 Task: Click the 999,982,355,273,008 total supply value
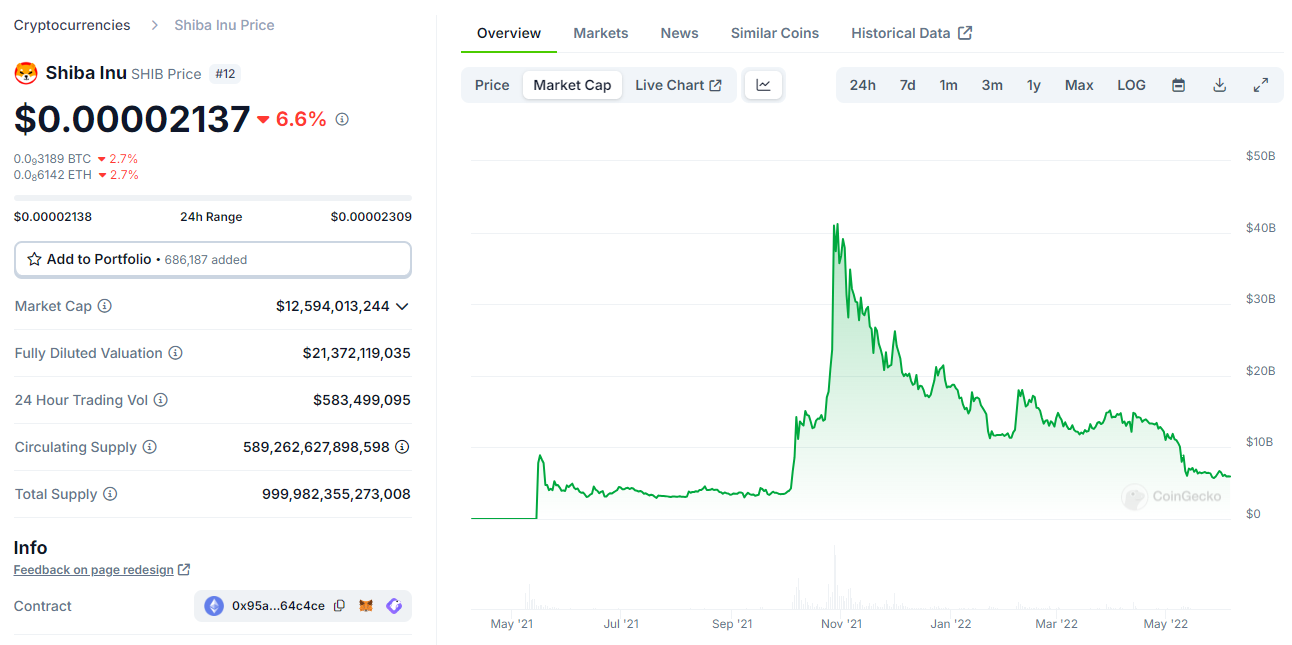pyautogui.click(x=336, y=494)
